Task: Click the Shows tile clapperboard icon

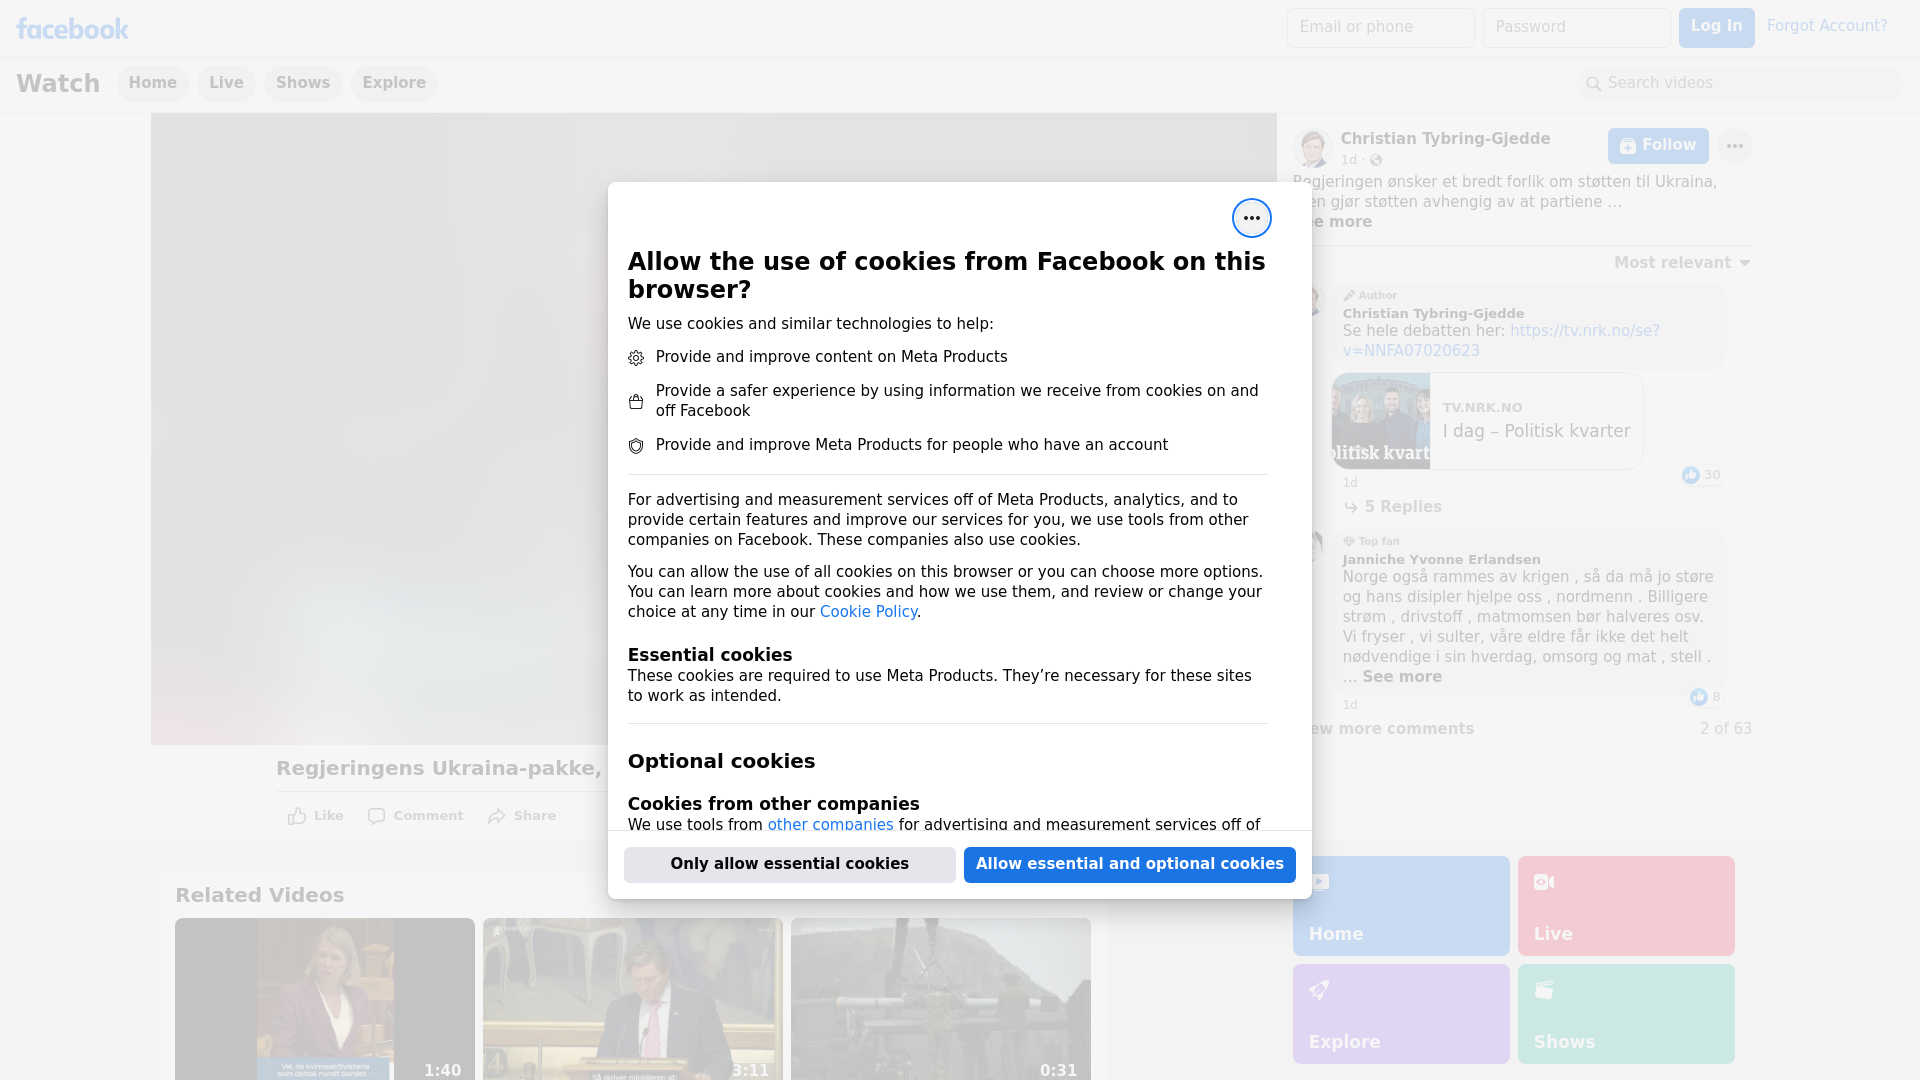Action: point(1544,990)
